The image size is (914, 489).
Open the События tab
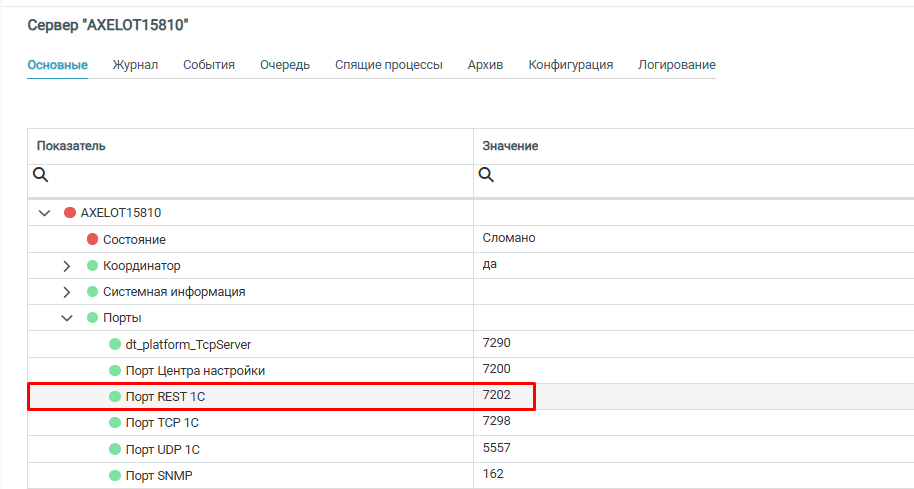209,65
